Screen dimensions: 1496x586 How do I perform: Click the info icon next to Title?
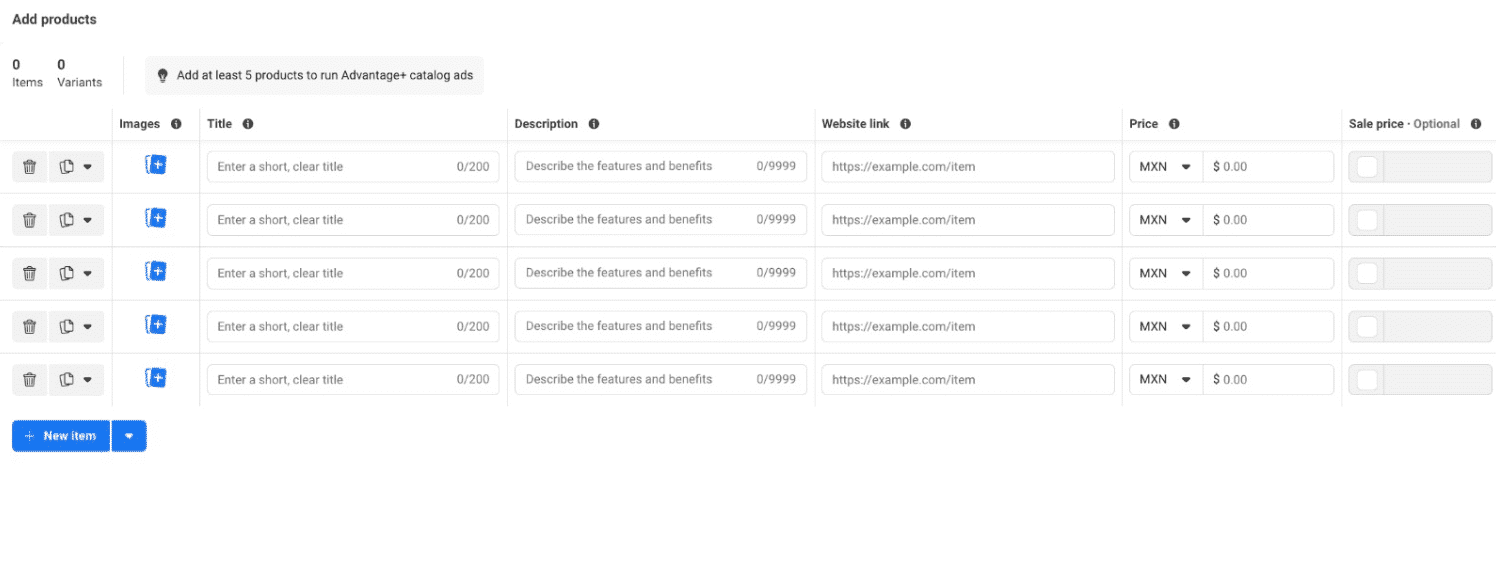click(x=248, y=124)
